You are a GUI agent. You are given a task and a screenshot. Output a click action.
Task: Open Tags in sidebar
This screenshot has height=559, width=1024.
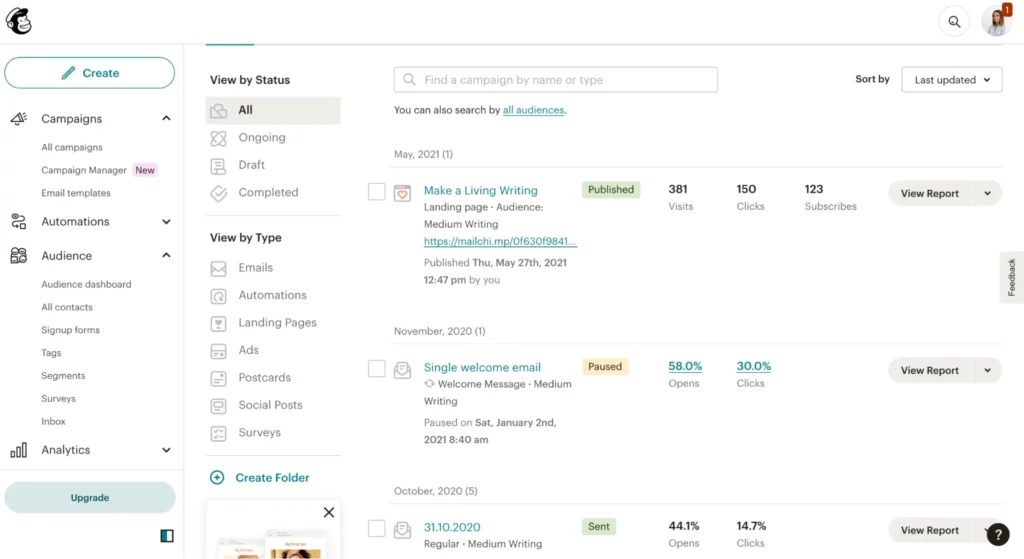[x=51, y=353]
